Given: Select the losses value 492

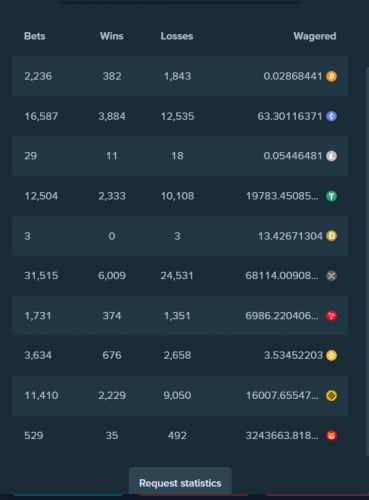Looking at the screenshot, I should coord(177,435).
